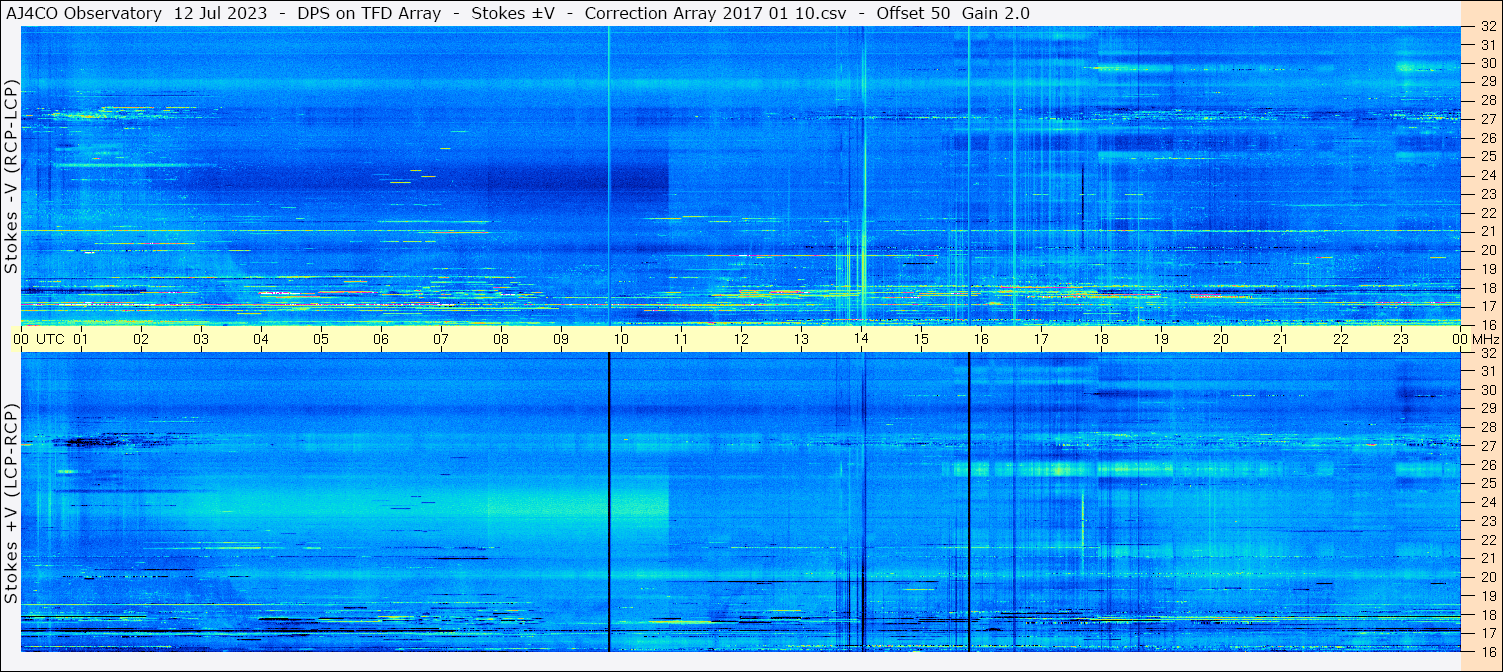
Task: Click the 'Stokes -V (RCP-LCP)' axis label
Action: 11,176
